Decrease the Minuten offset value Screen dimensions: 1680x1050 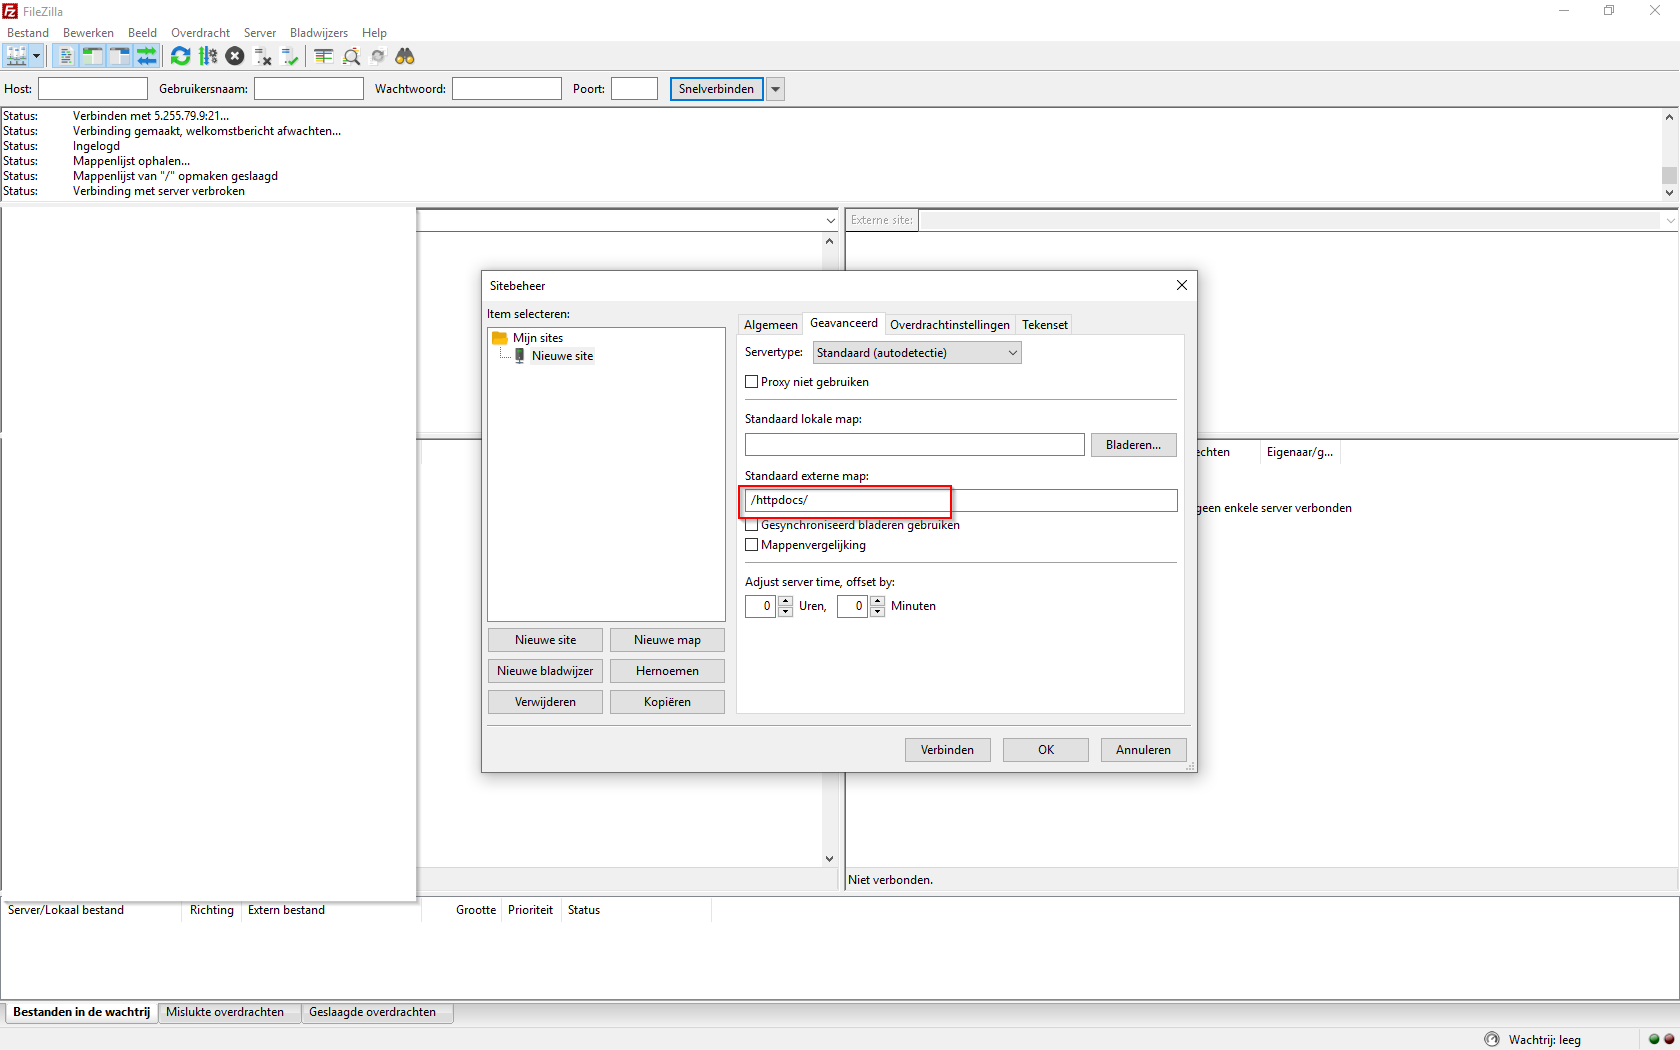coord(877,611)
